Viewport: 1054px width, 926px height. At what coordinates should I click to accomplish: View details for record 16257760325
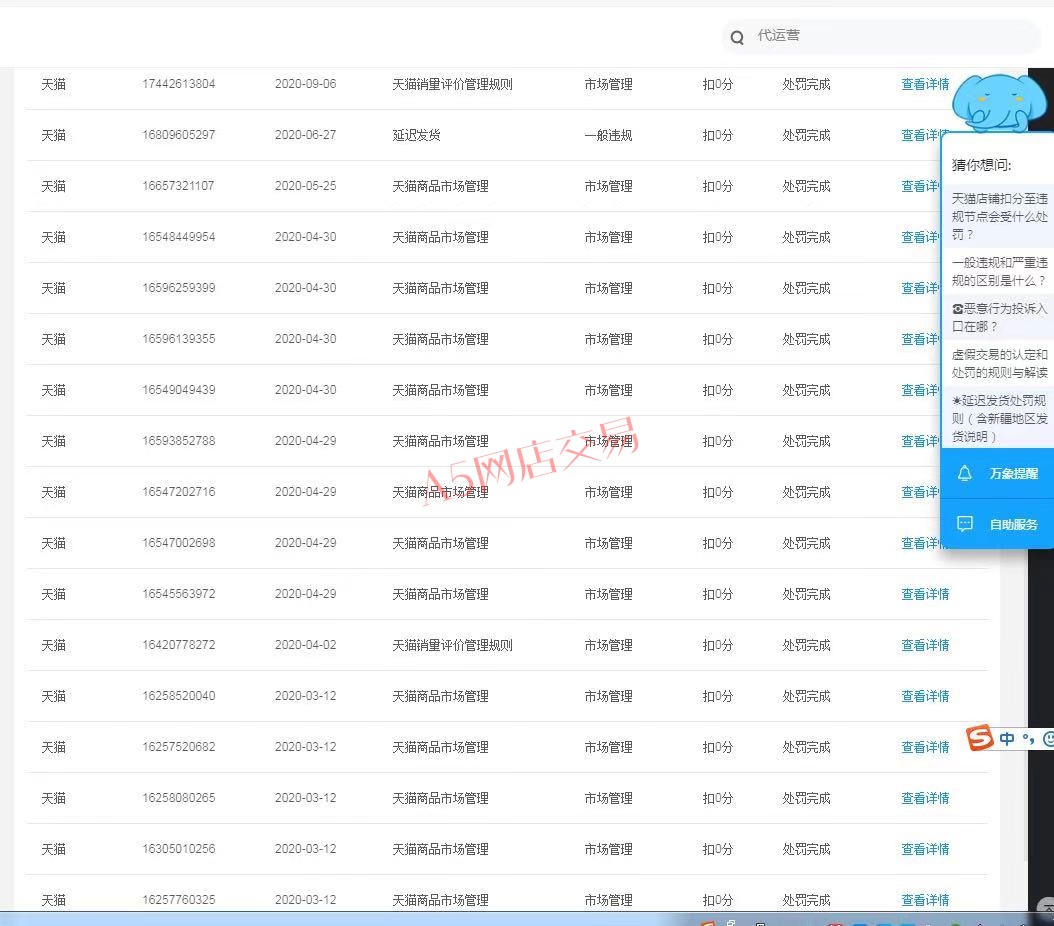[x=925, y=900]
